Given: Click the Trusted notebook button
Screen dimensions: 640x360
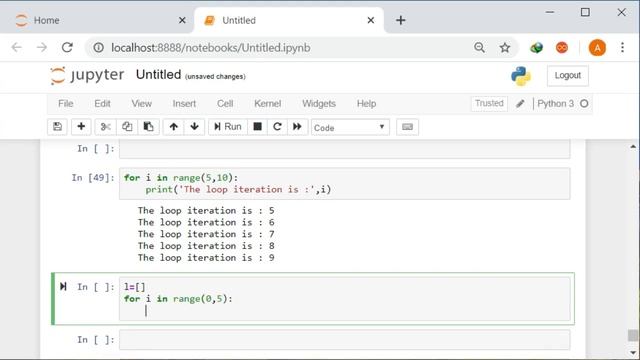Looking at the screenshot, I should (x=489, y=103).
